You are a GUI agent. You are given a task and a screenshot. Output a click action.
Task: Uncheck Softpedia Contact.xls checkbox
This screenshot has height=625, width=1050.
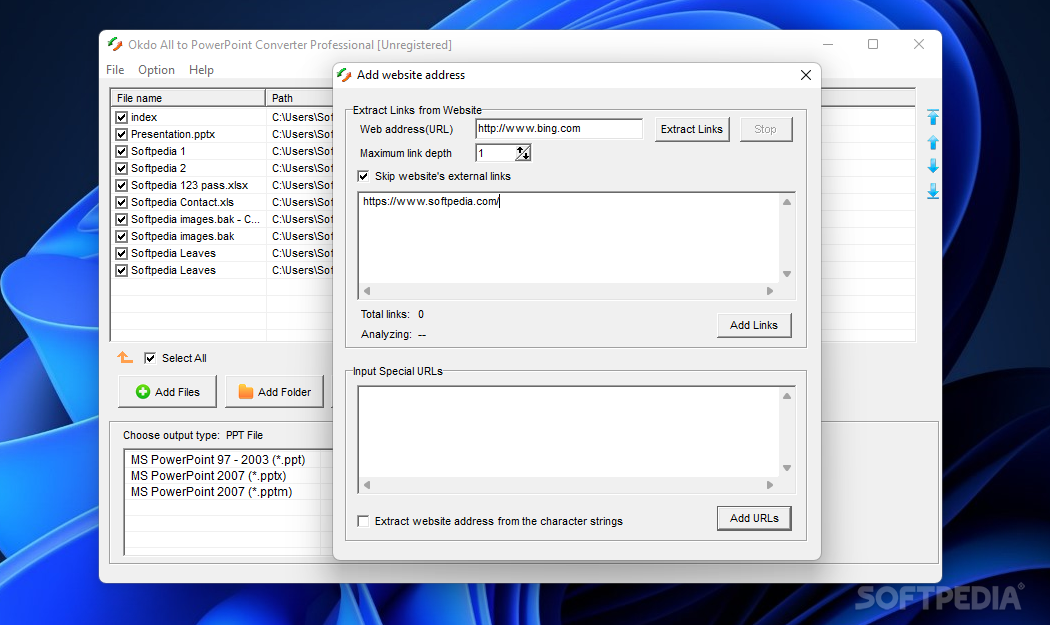[121, 202]
